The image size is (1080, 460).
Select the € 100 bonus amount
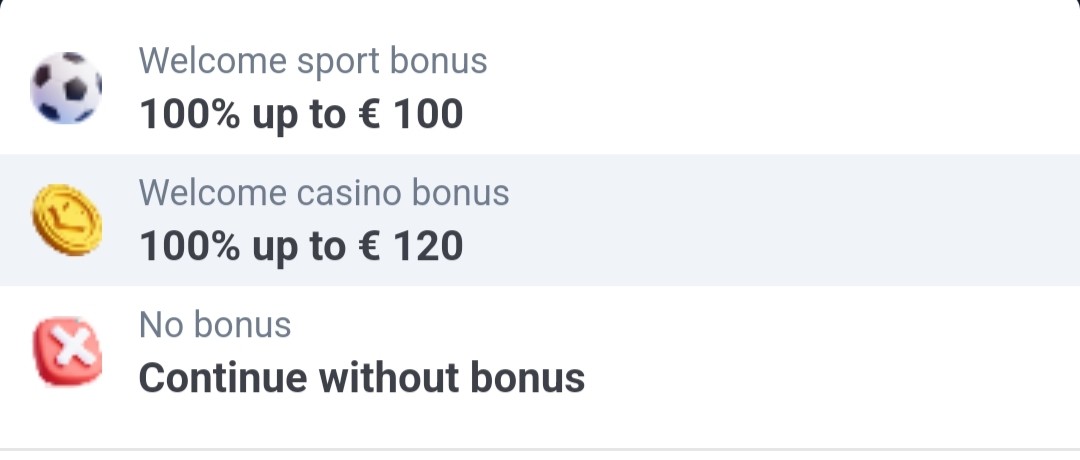pyautogui.click(x=411, y=114)
